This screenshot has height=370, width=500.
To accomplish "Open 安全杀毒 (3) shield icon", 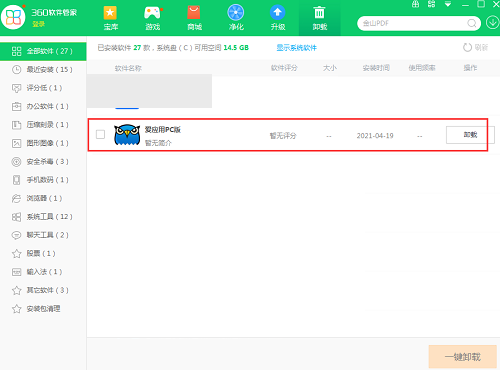I will point(16,162).
